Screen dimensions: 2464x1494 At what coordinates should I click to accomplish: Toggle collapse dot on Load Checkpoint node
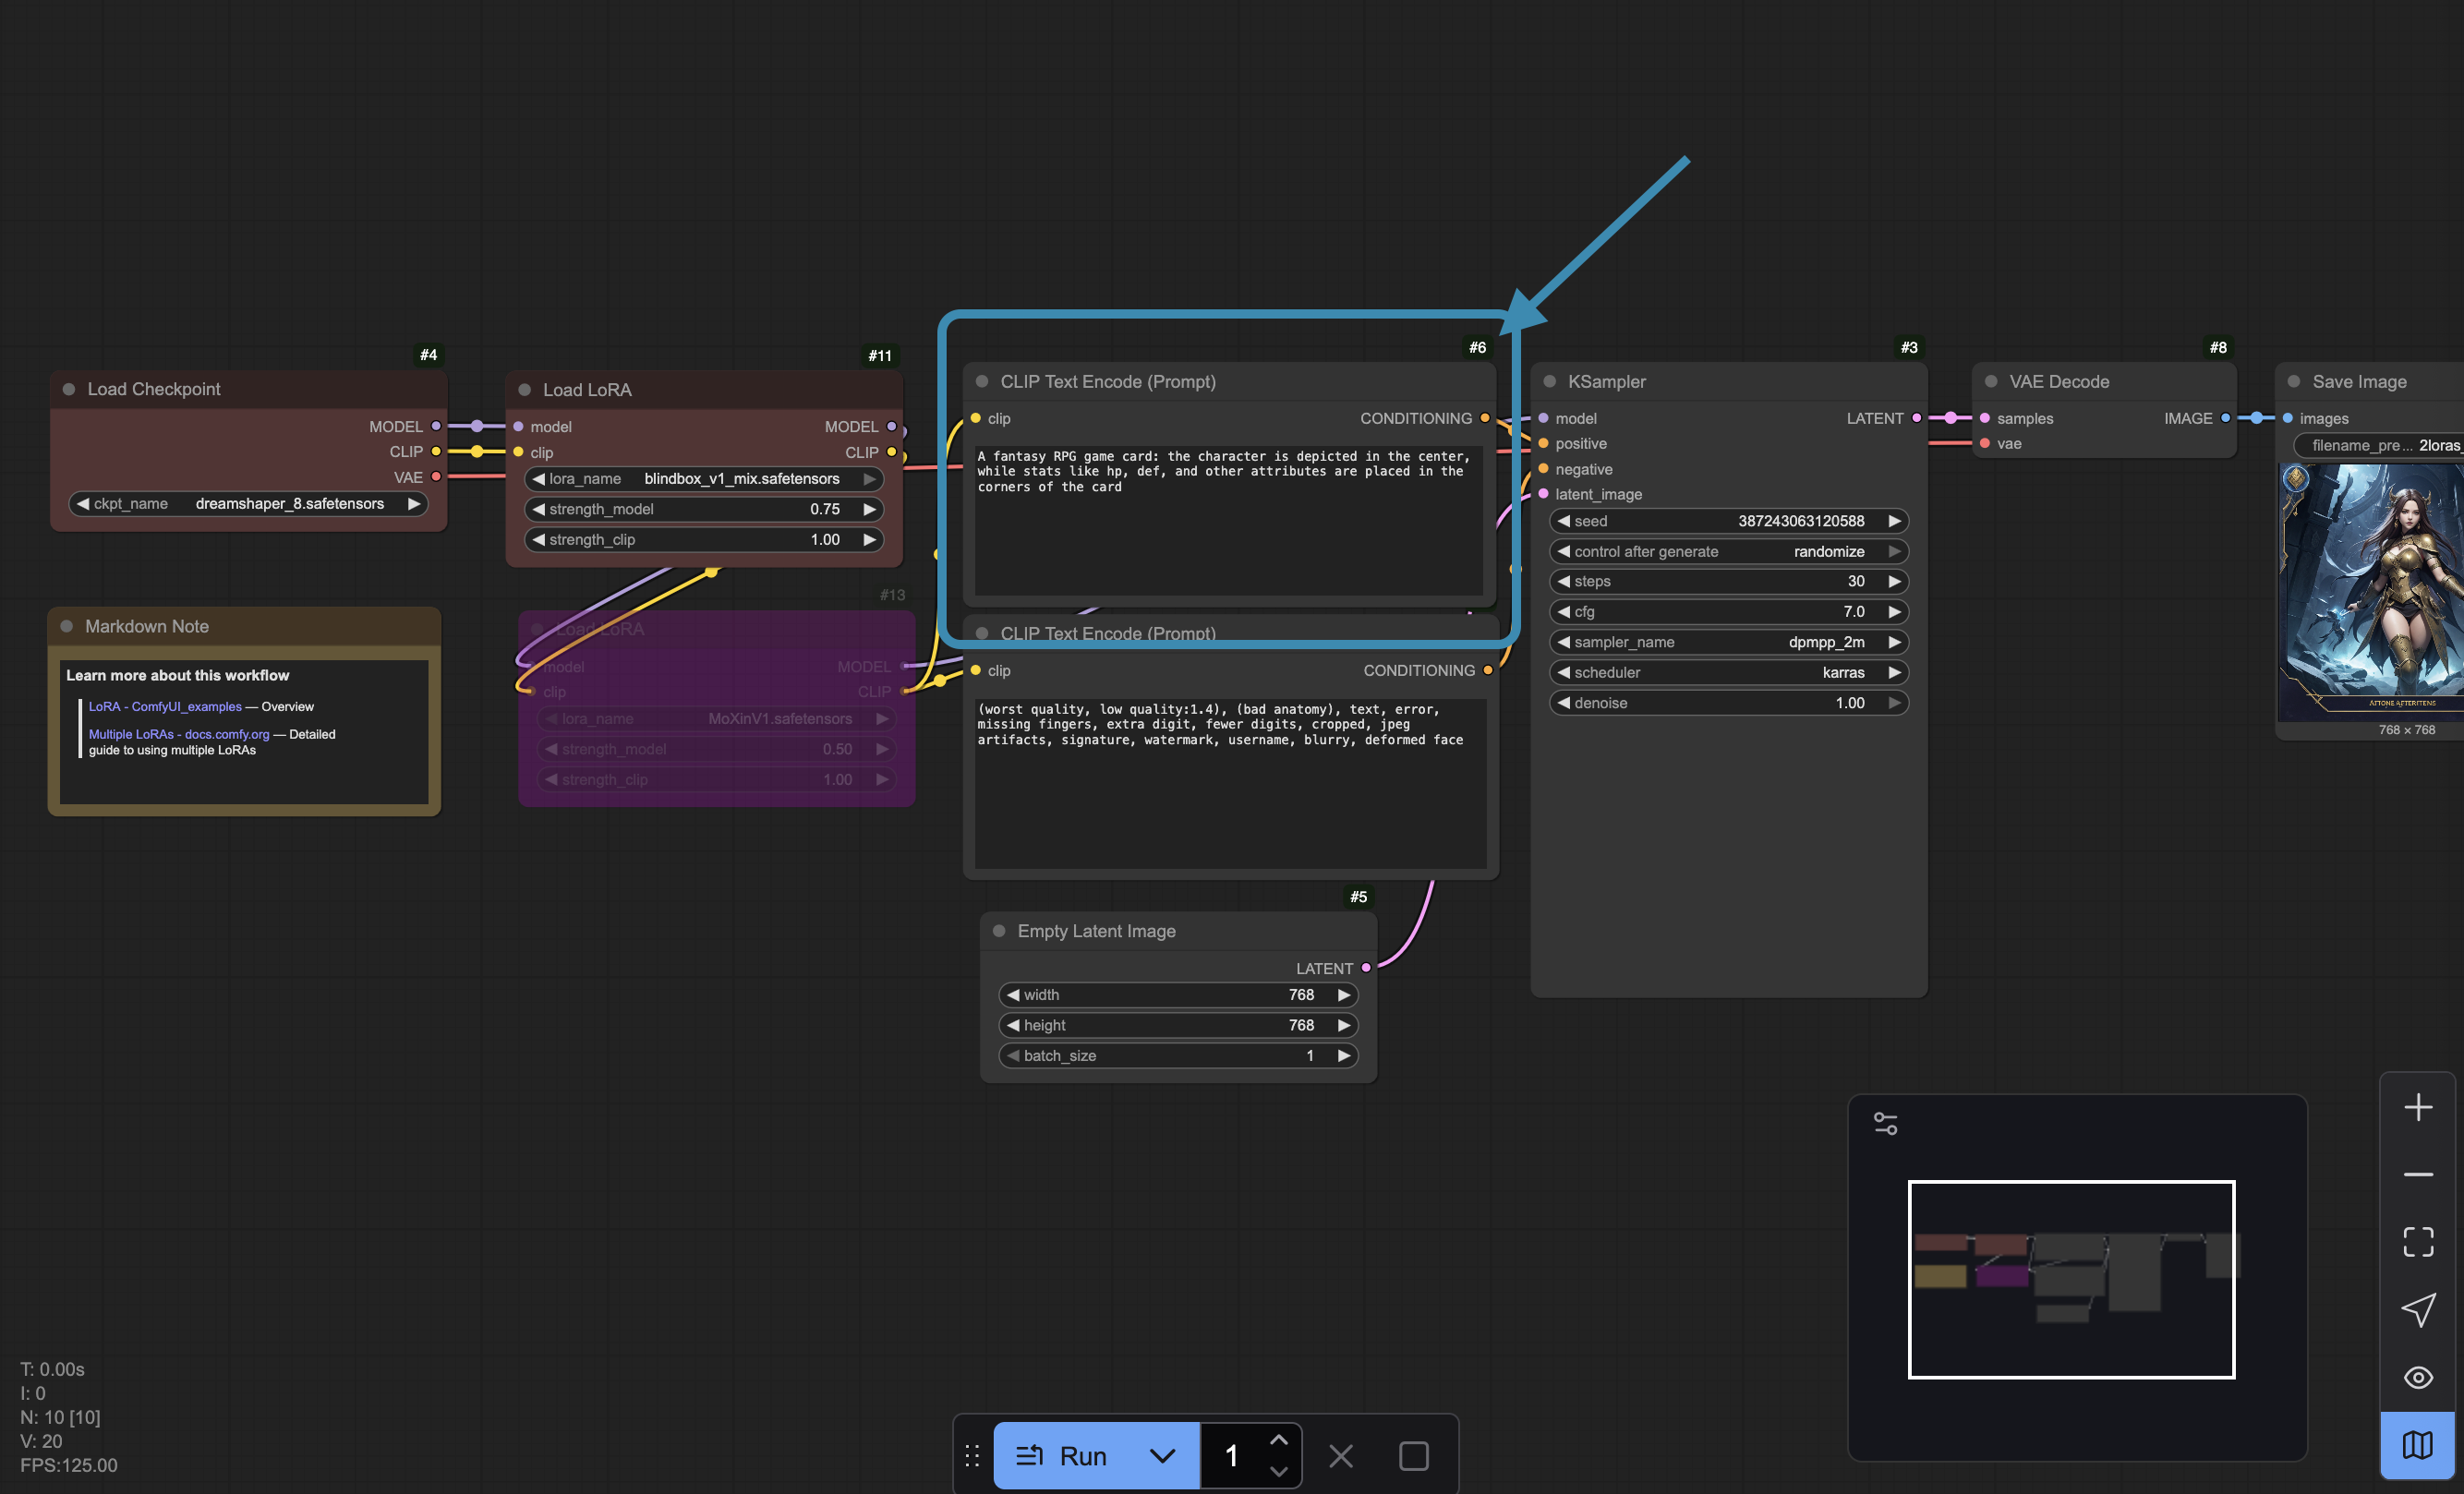coord(69,389)
